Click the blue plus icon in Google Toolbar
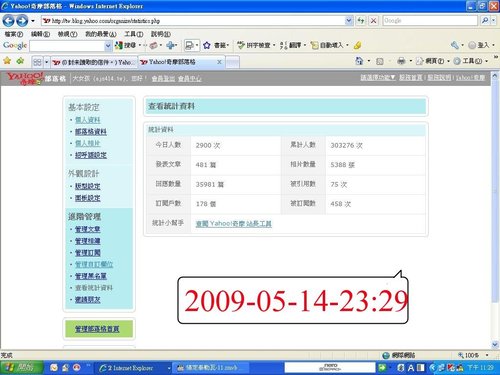Viewport: 500px width, 375px height. pos(171,45)
